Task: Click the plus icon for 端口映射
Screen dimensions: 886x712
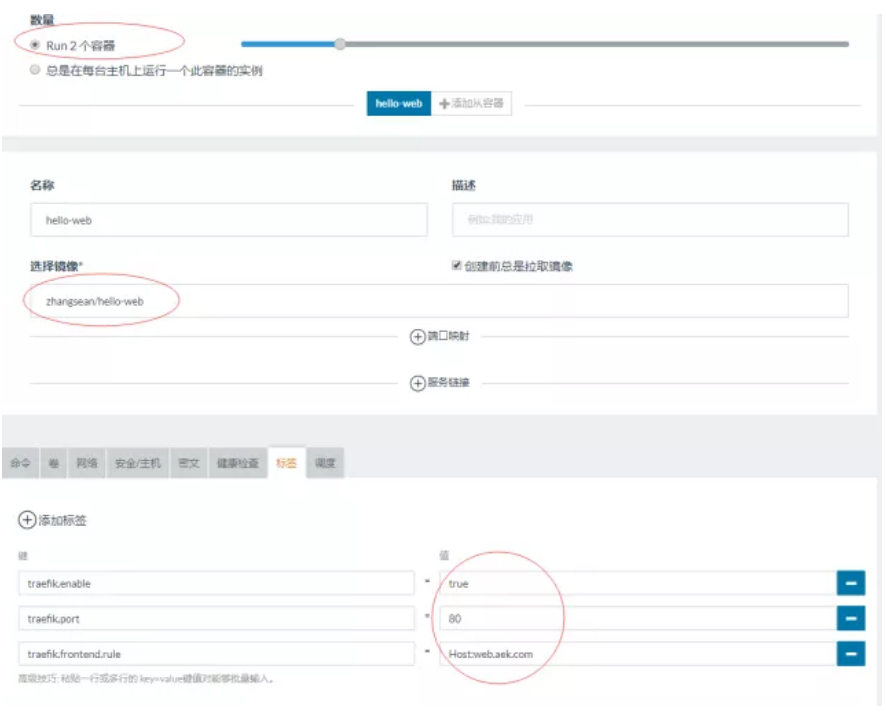Action: (418, 337)
